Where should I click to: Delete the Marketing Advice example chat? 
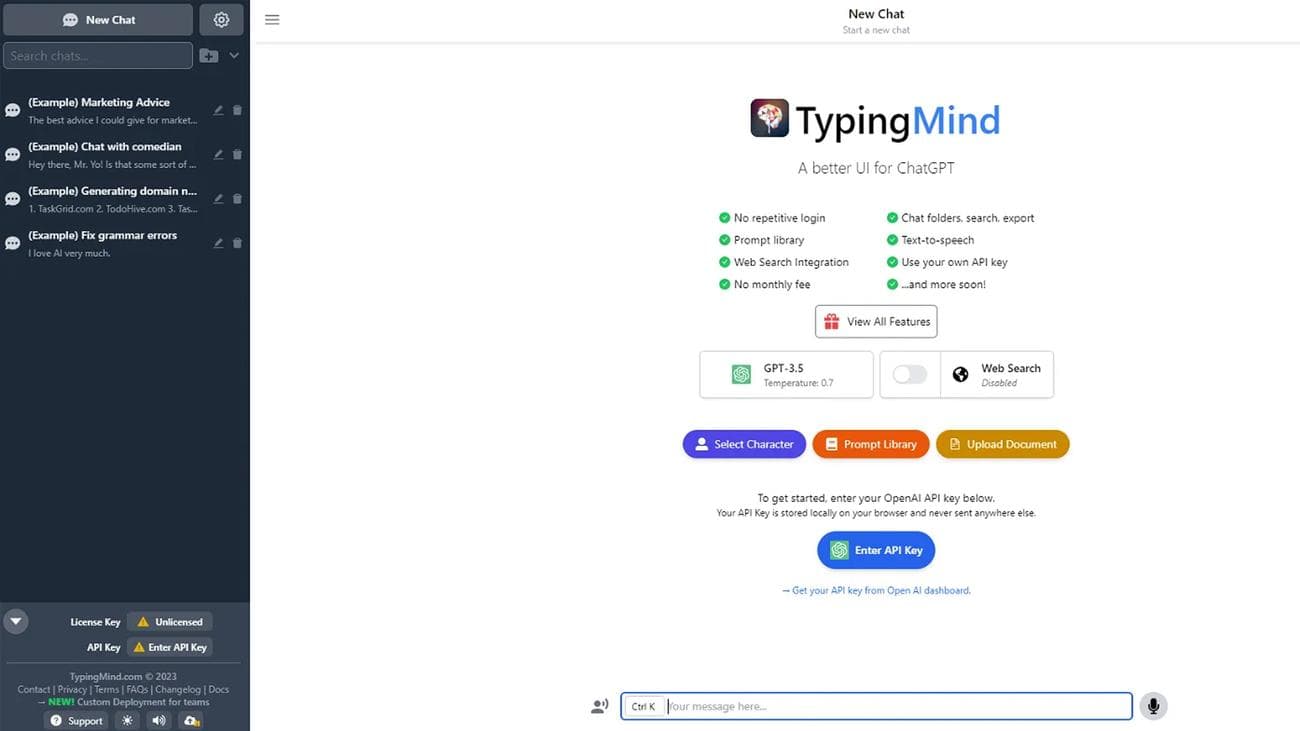click(237, 110)
